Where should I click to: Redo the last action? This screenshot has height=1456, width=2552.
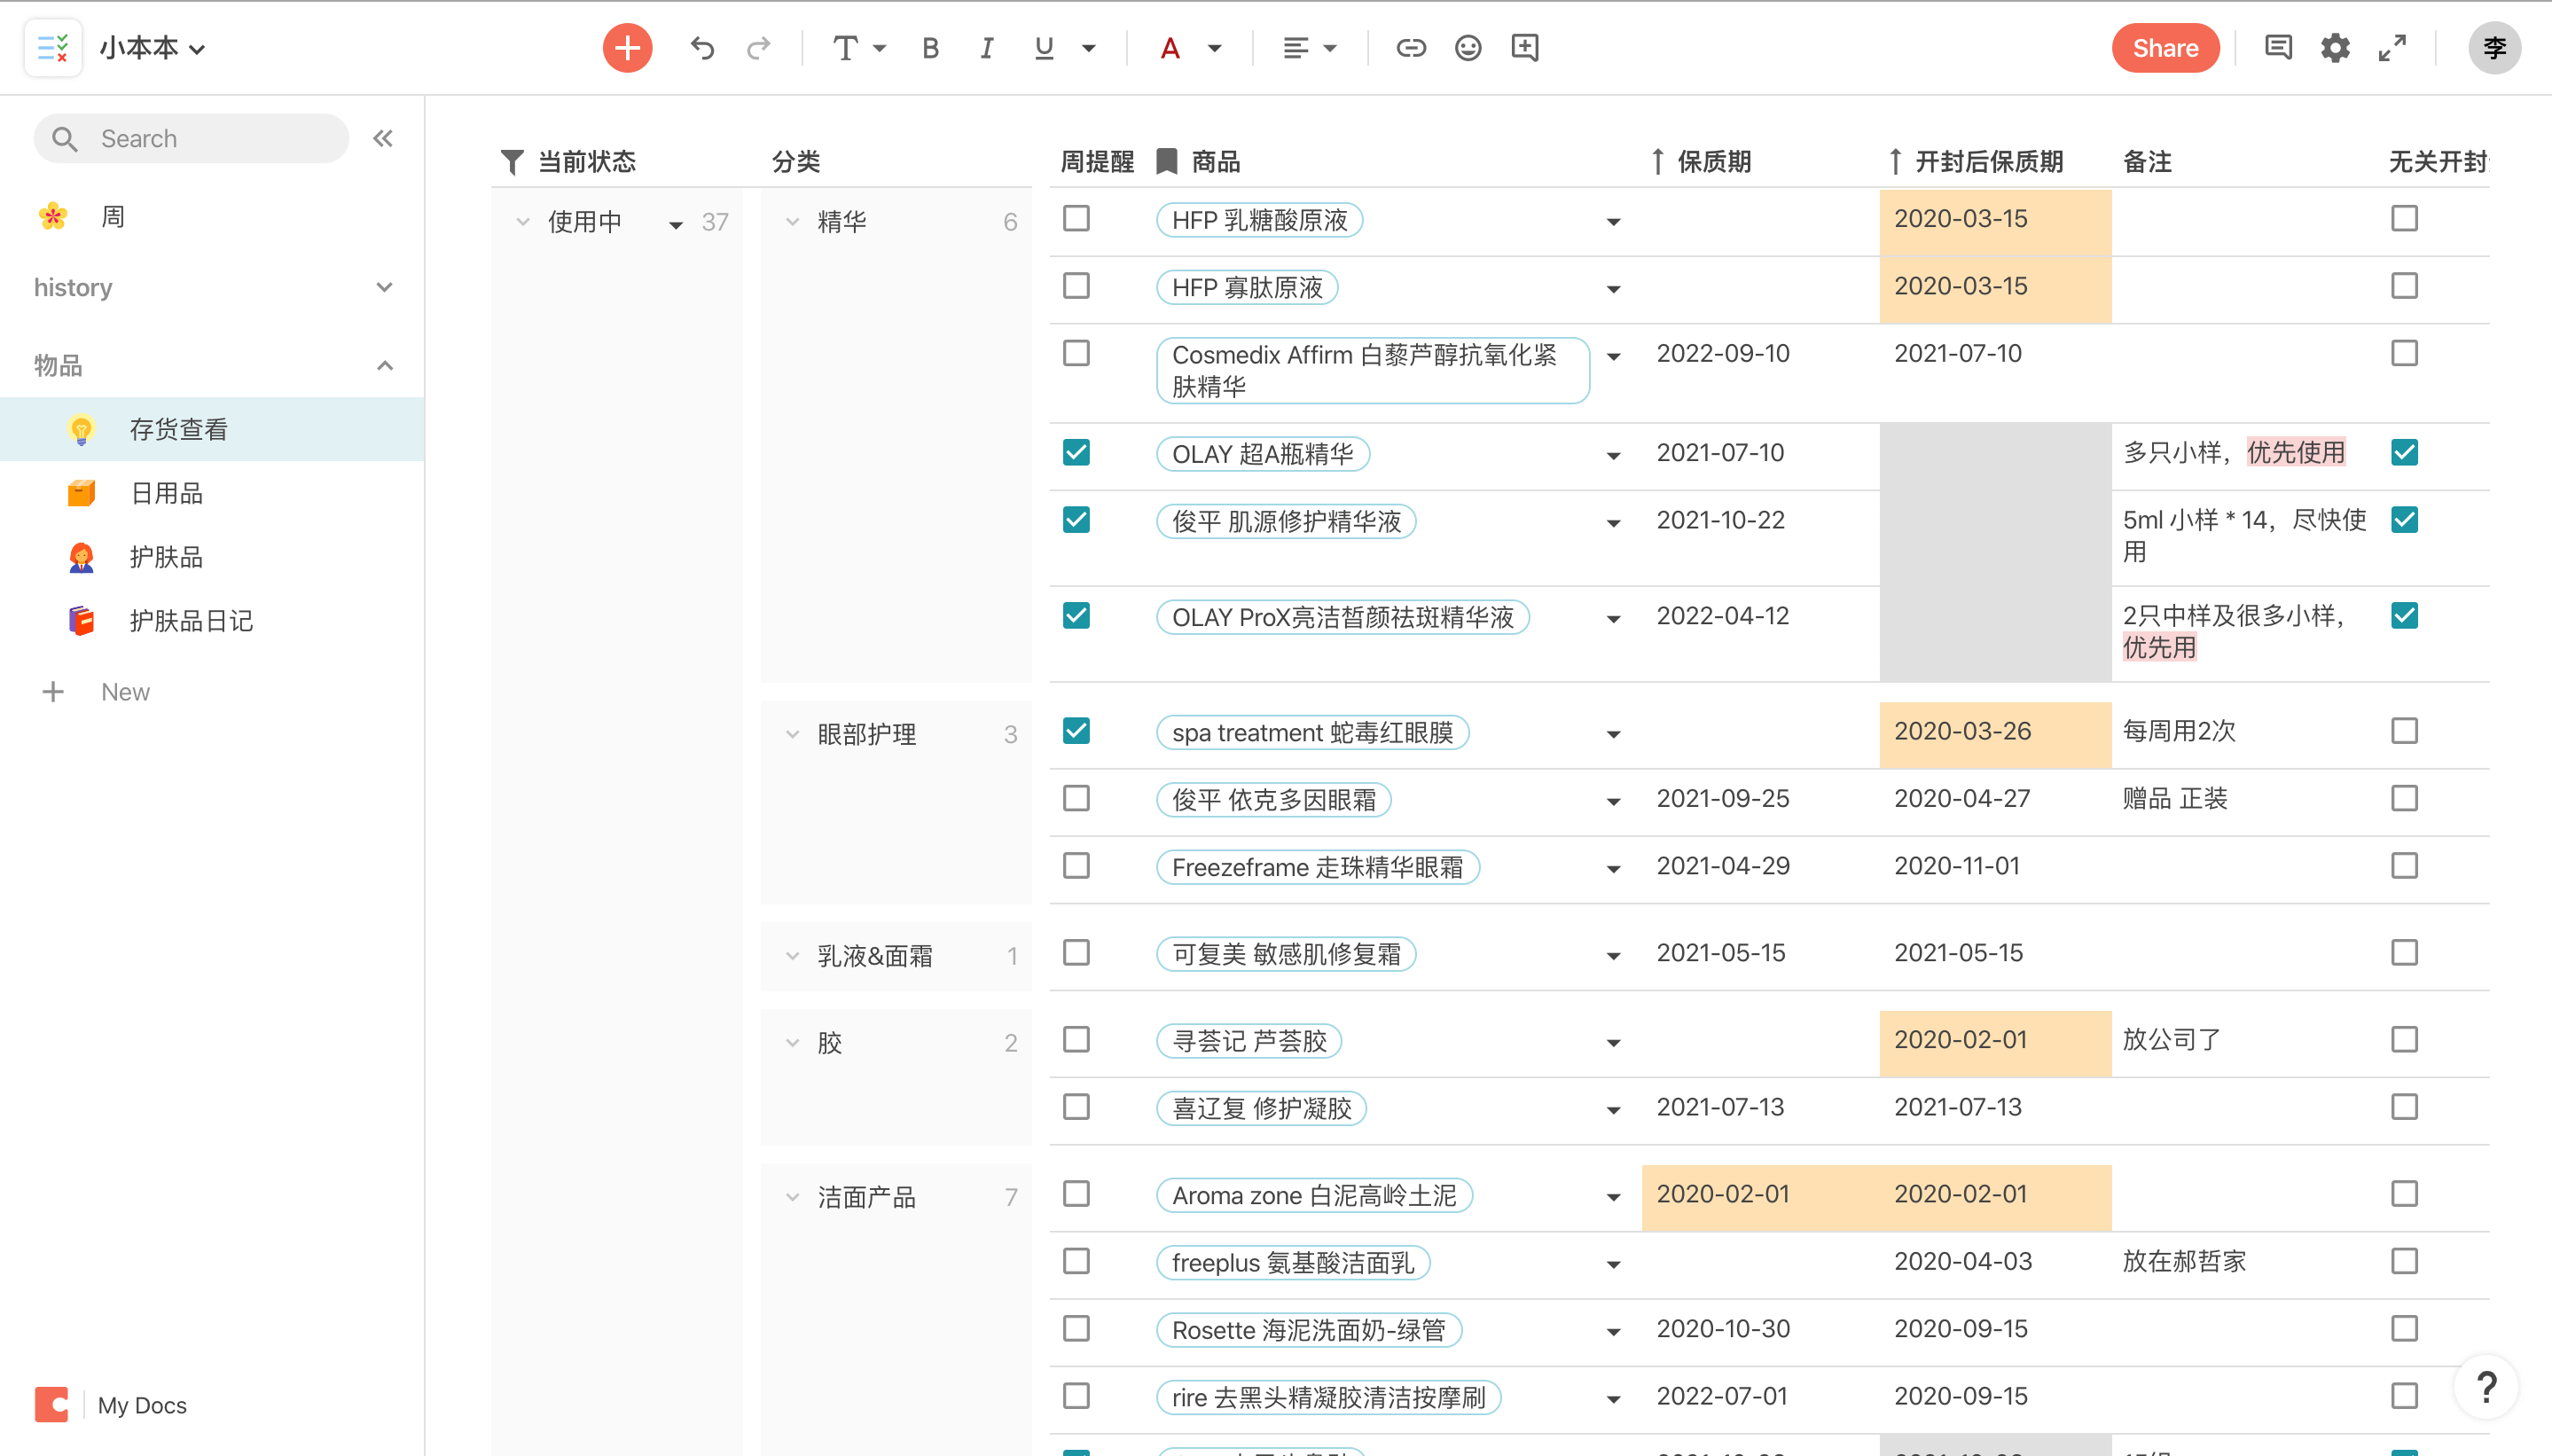pos(759,48)
